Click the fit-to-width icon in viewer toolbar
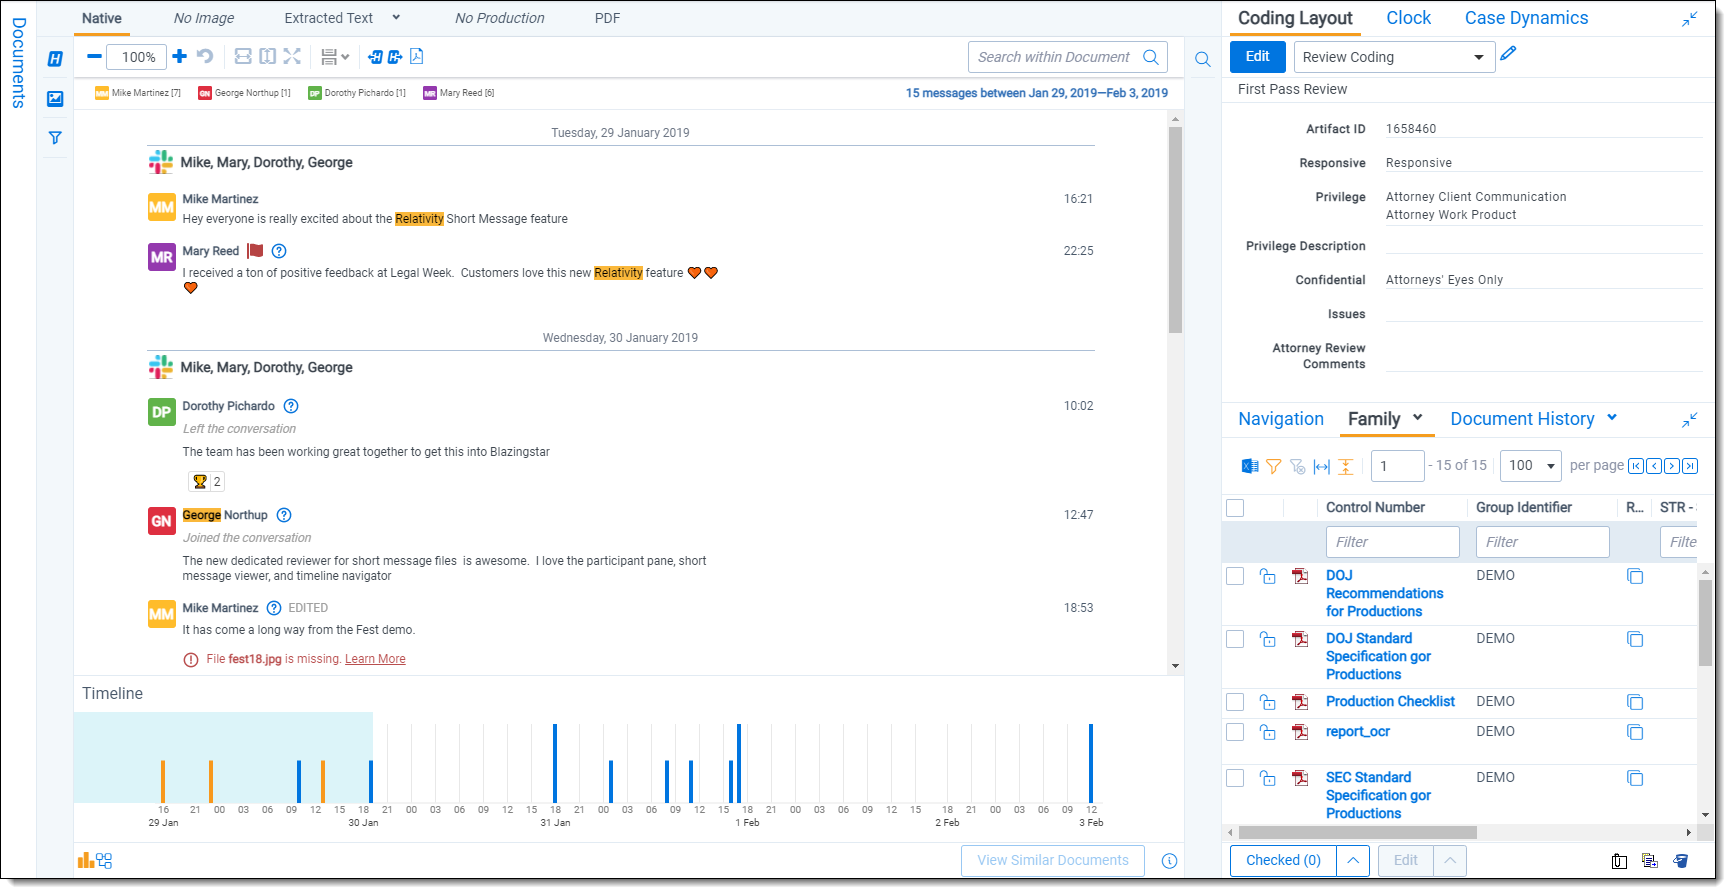 click(243, 57)
